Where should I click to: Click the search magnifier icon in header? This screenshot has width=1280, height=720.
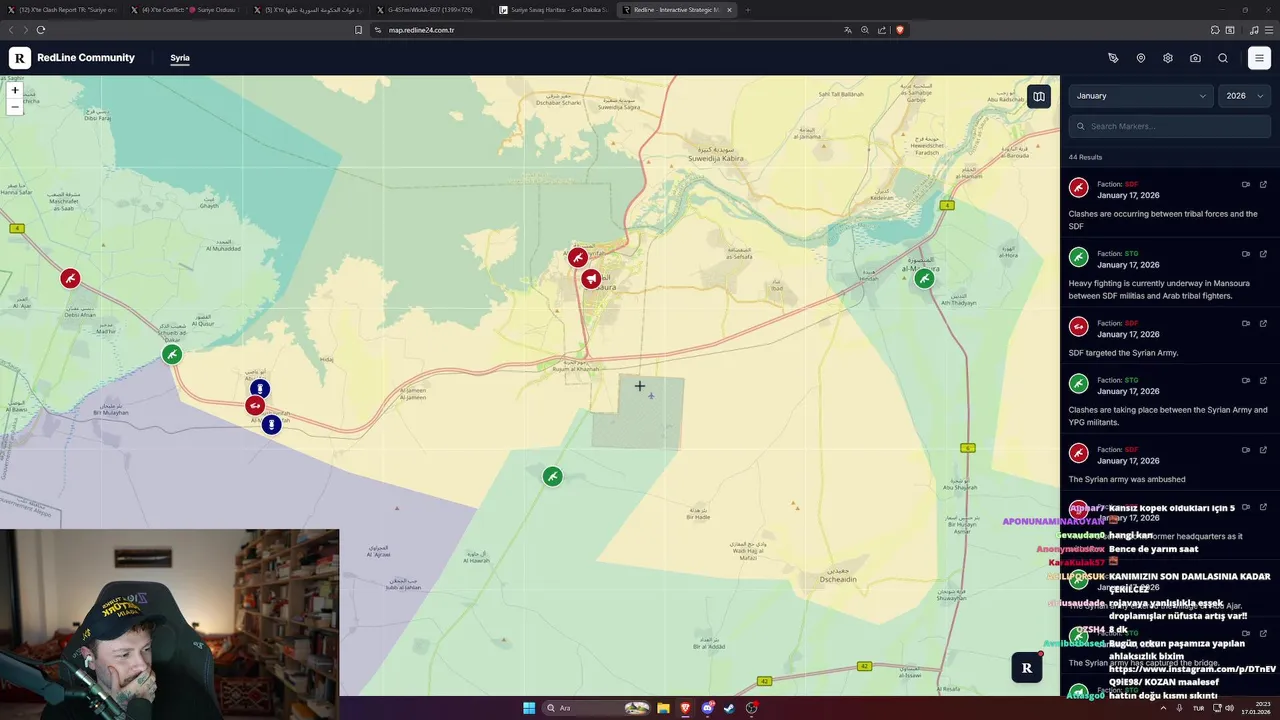[1223, 58]
